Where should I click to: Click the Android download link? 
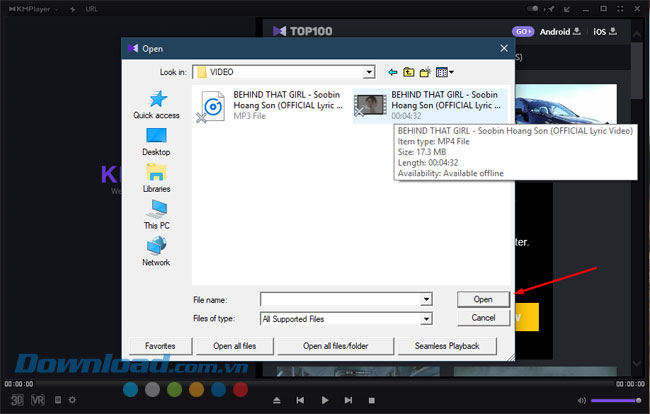pyautogui.click(x=560, y=31)
